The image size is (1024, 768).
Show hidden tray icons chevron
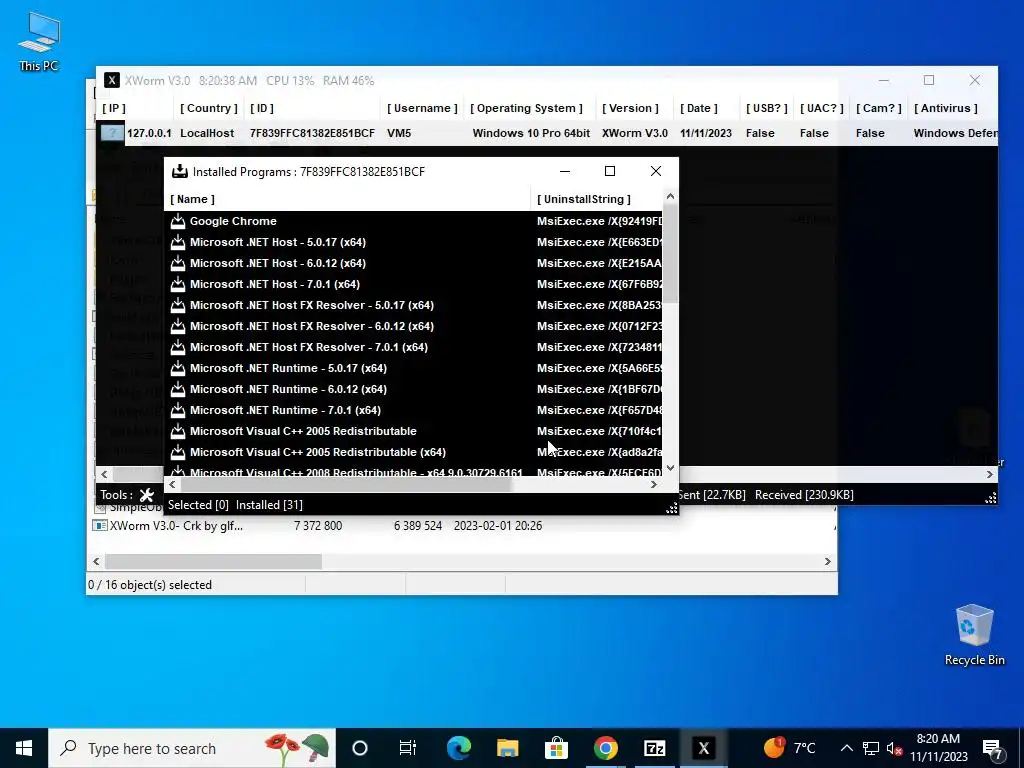846,748
